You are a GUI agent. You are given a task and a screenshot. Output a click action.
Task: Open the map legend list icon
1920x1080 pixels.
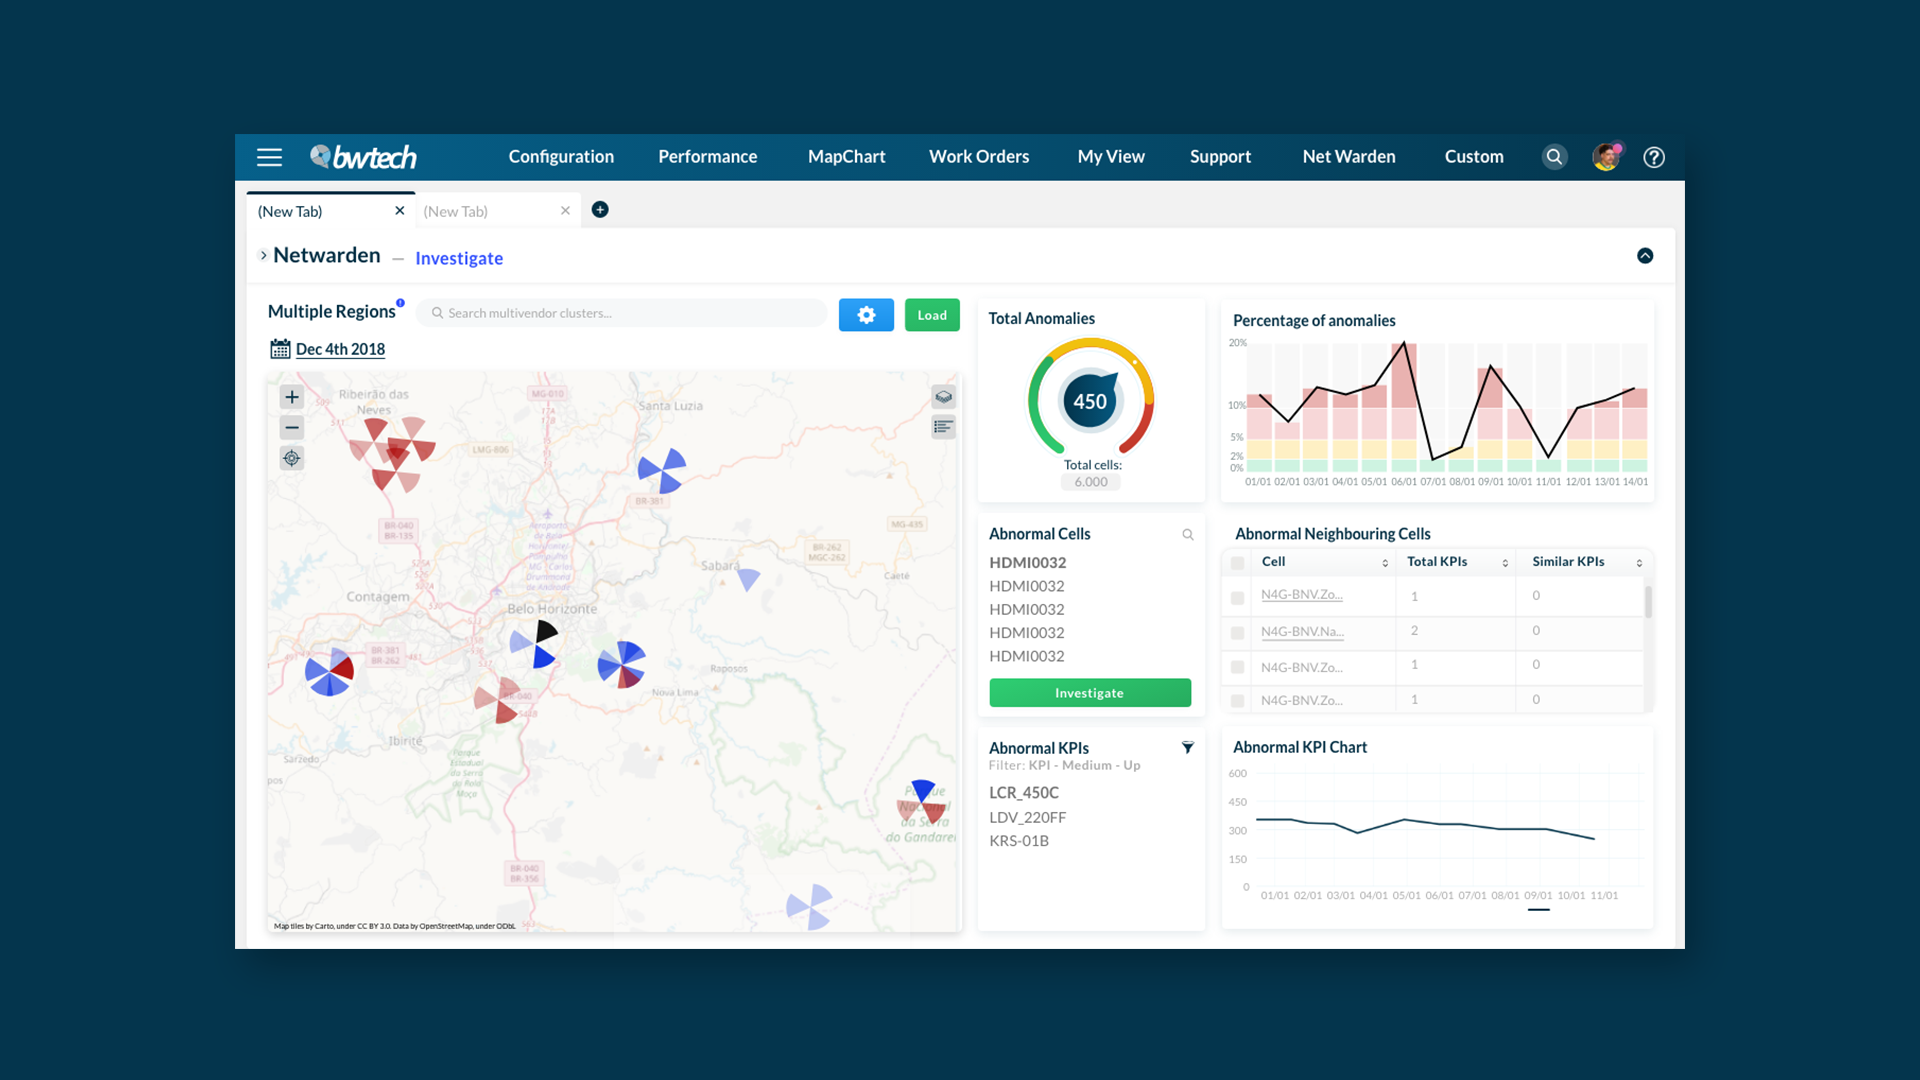943,427
